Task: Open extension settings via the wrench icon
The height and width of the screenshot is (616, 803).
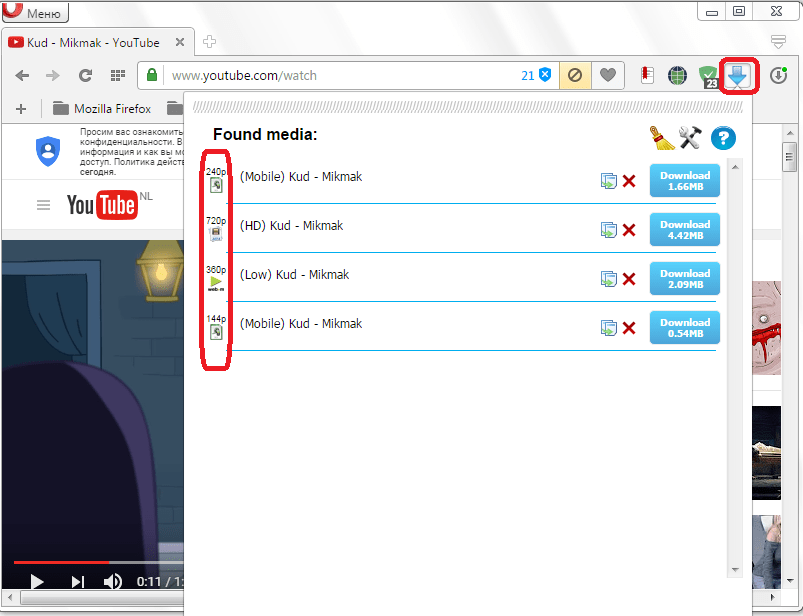Action: (689, 138)
